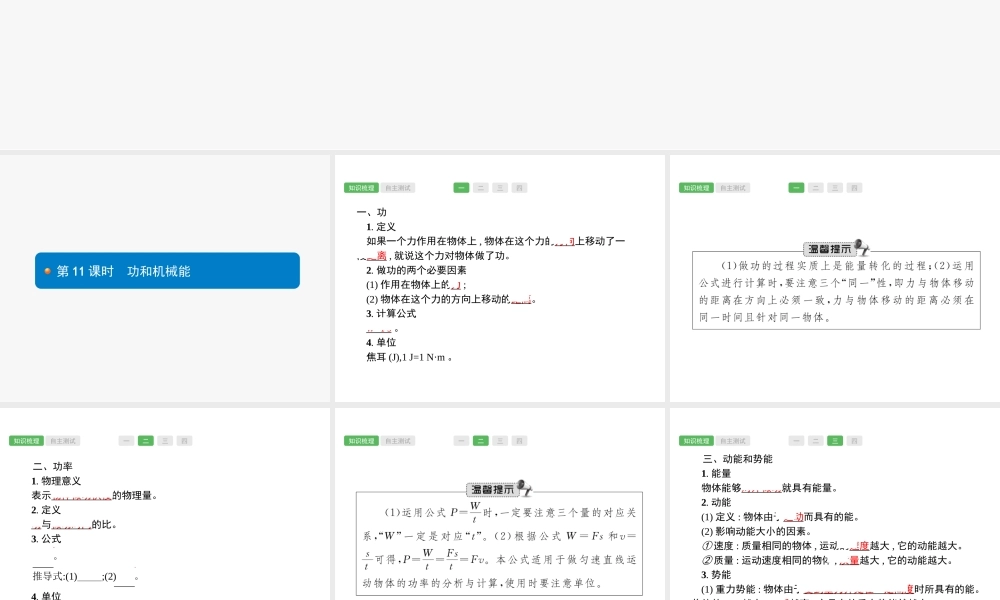The height and width of the screenshot is (600, 1000).
Task: Go to section 三 on the 做功的过程 tip slide
Action: click(x=835, y=188)
